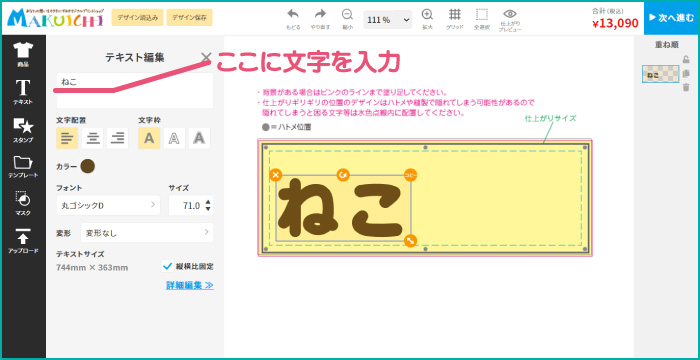This screenshot has width=700, height=360.
Task: Click the デザイン保存 button
Action: (x=189, y=17)
